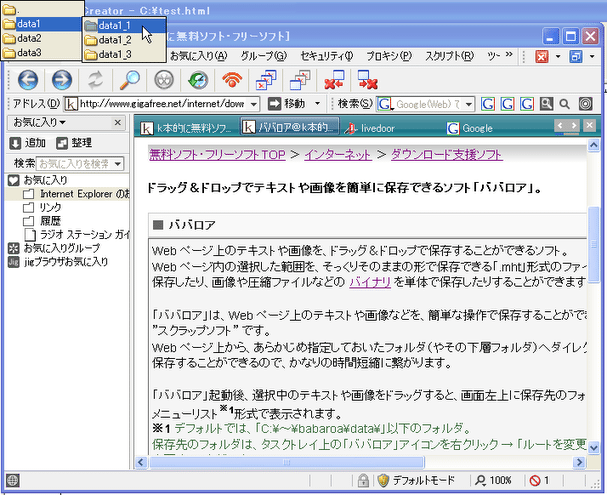Select the バパロア@k本的 tab
This screenshot has height=495, width=607.
[x=290, y=127]
